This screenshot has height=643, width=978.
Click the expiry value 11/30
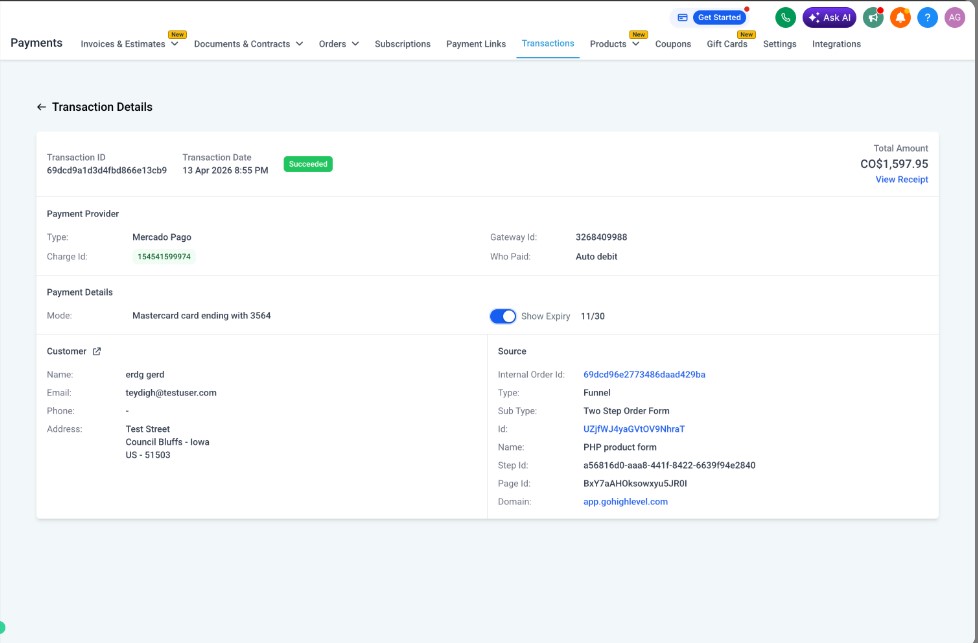[x=593, y=316]
